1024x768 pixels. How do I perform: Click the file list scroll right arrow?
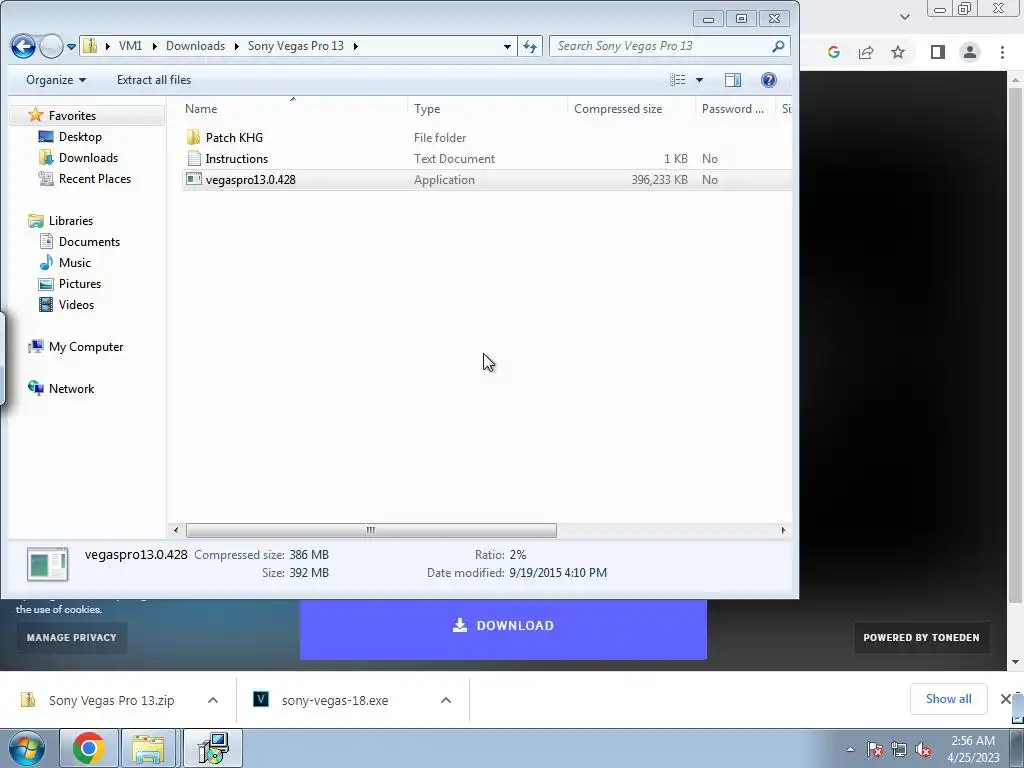pos(783,530)
